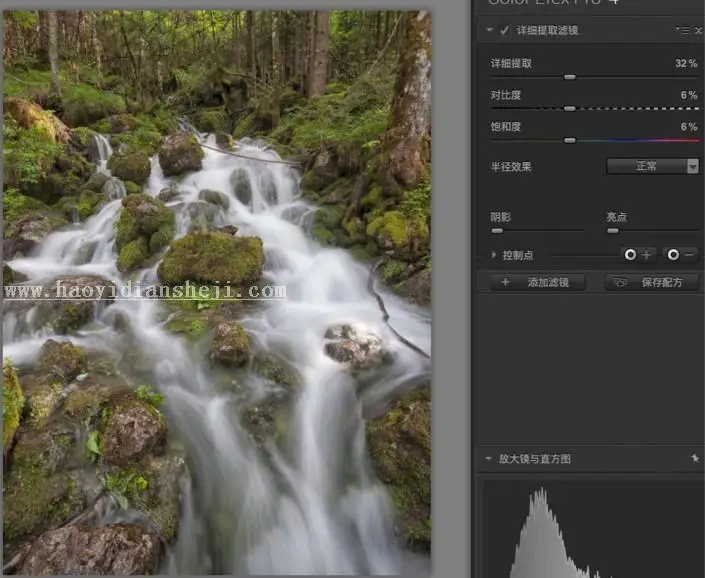Click the plus icon on 添加滤镜

[505, 282]
